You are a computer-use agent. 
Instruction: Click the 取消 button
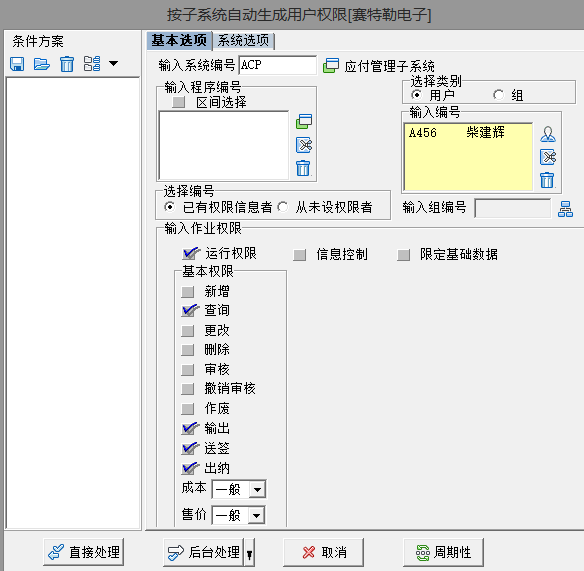pyautogui.click(x=323, y=552)
